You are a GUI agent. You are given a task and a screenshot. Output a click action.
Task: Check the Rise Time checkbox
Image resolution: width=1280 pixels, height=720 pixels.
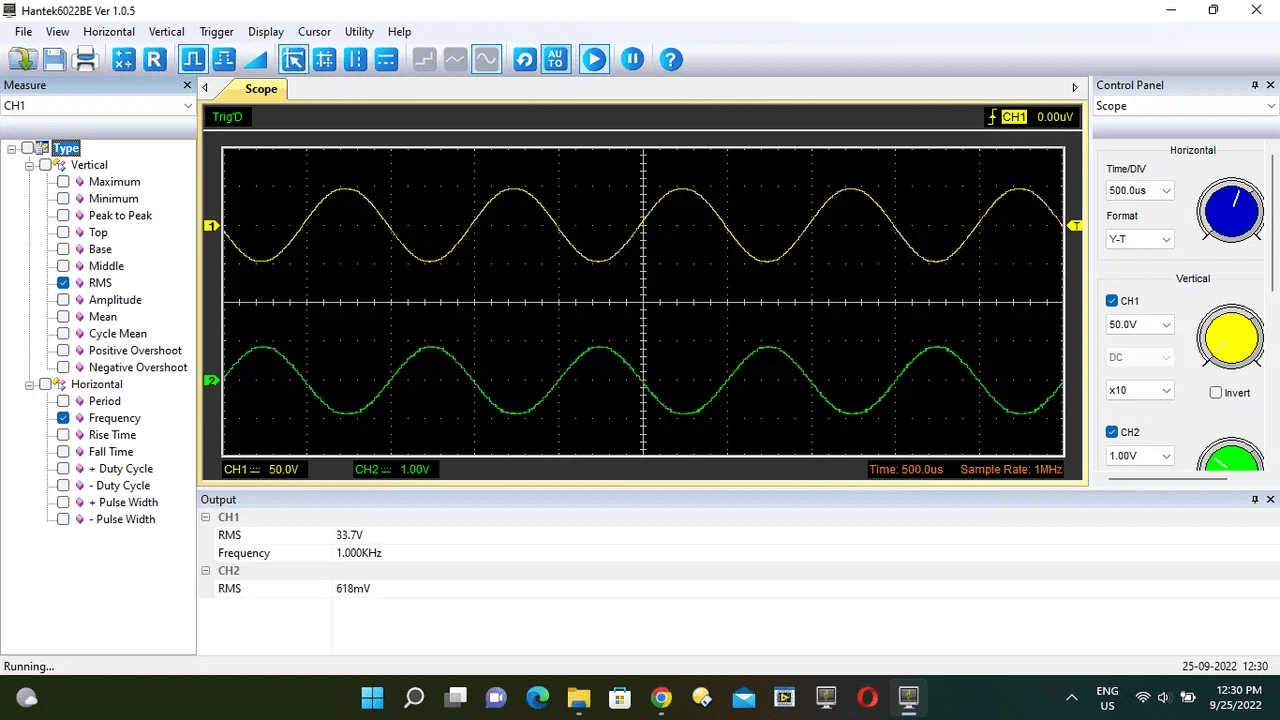pos(63,435)
